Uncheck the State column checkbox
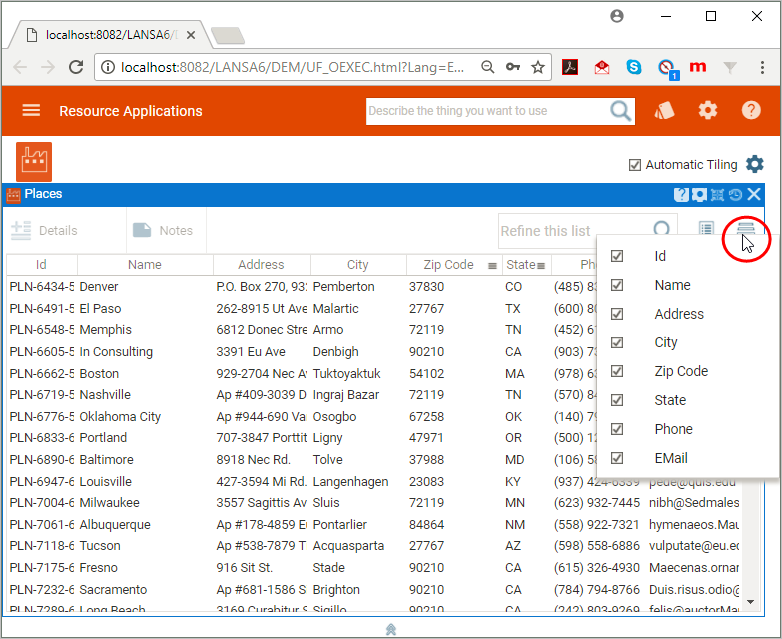This screenshot has width=782, height=639. click(617, 400)
